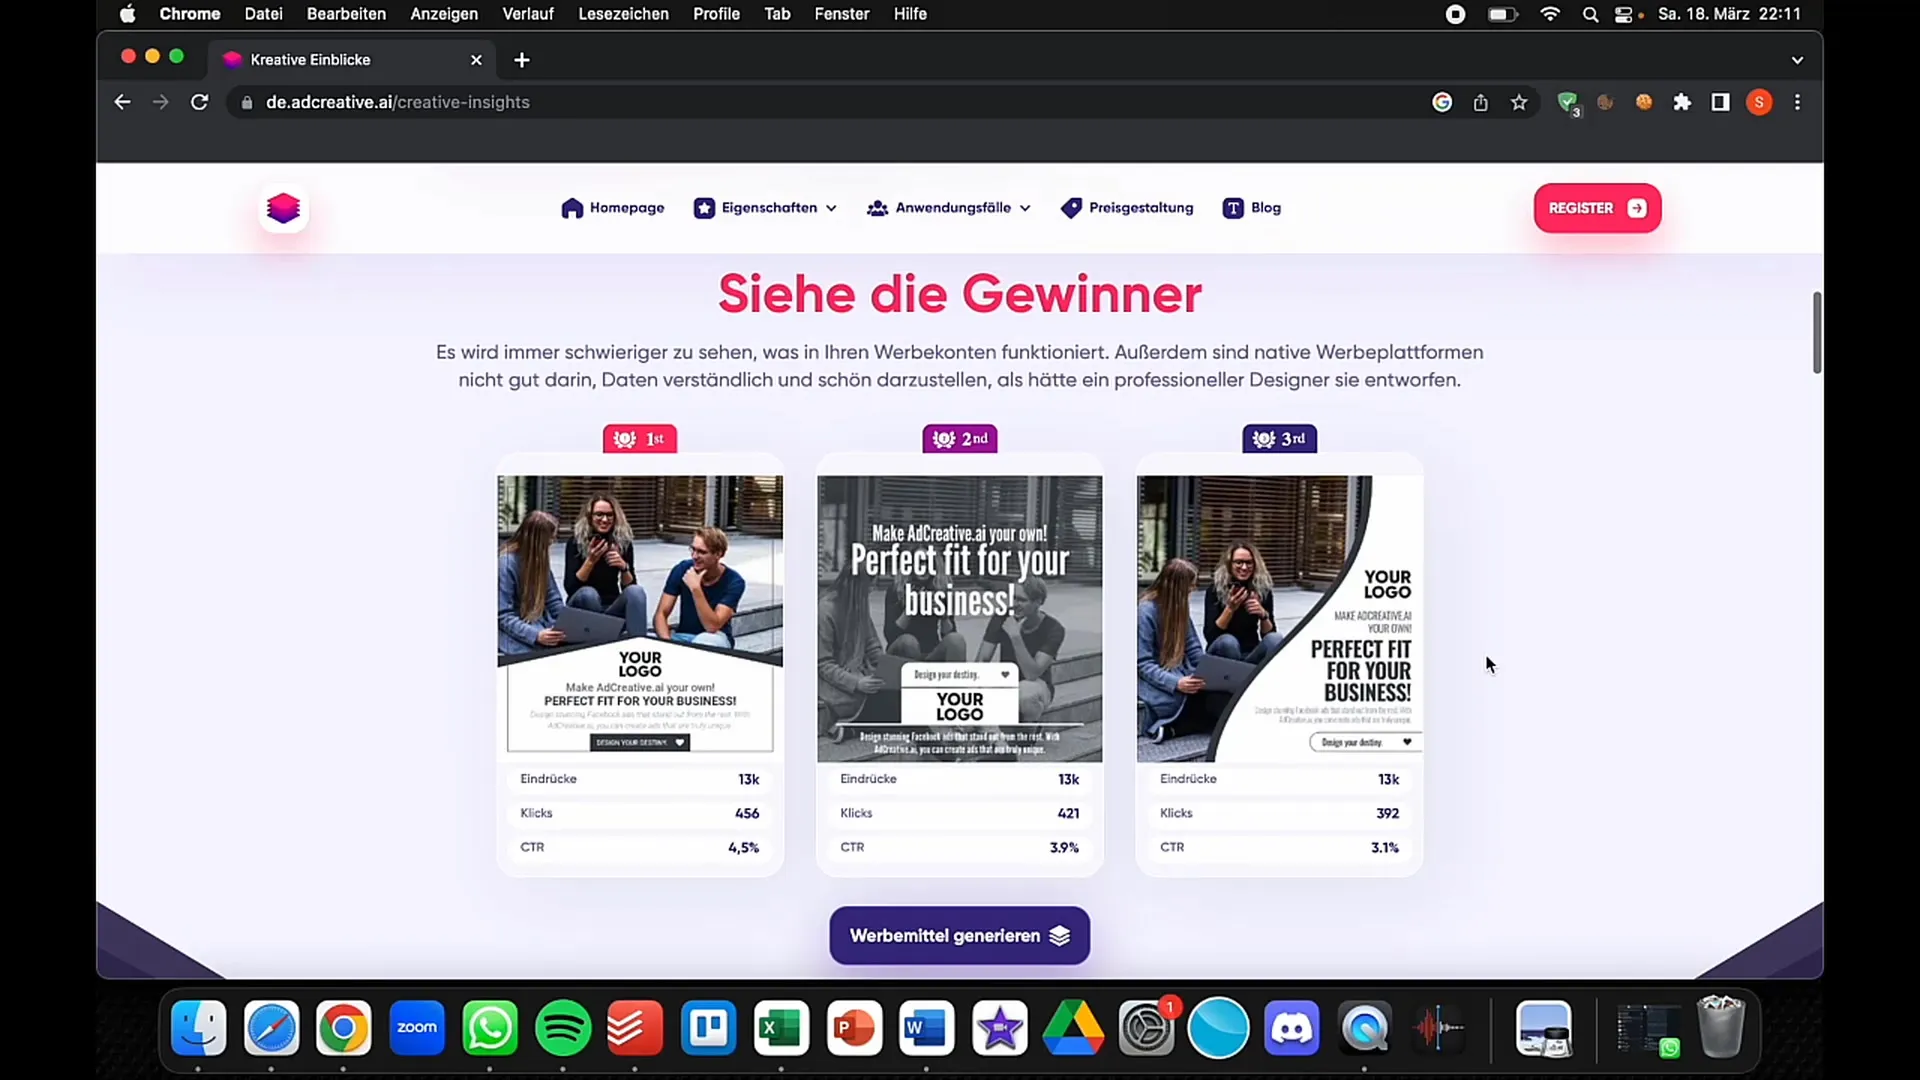Expand the tab search chevron
Viewport: 1920px width, 1080px height.
[x=1797, y=60]
